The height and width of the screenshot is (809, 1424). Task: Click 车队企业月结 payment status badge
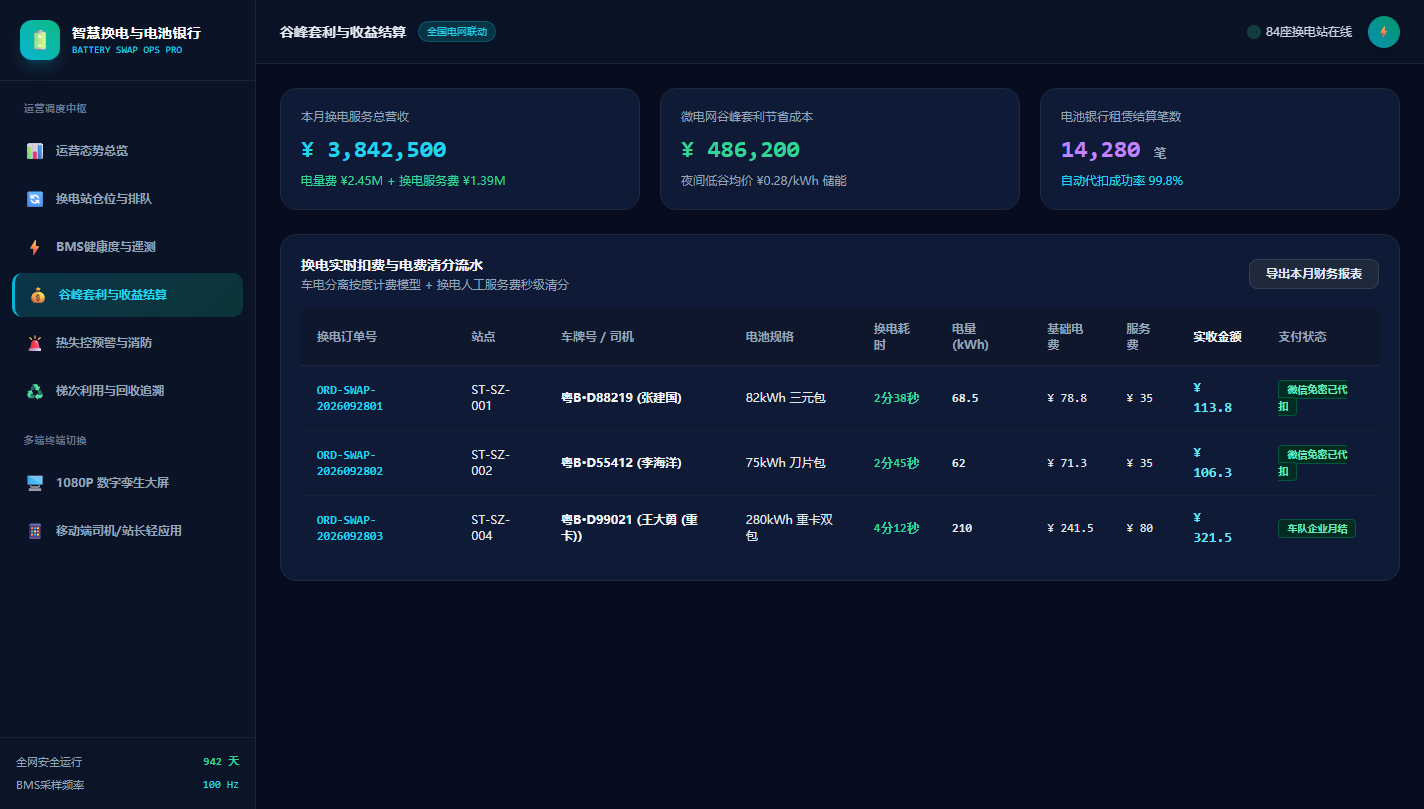click(x=1317, y=528)
